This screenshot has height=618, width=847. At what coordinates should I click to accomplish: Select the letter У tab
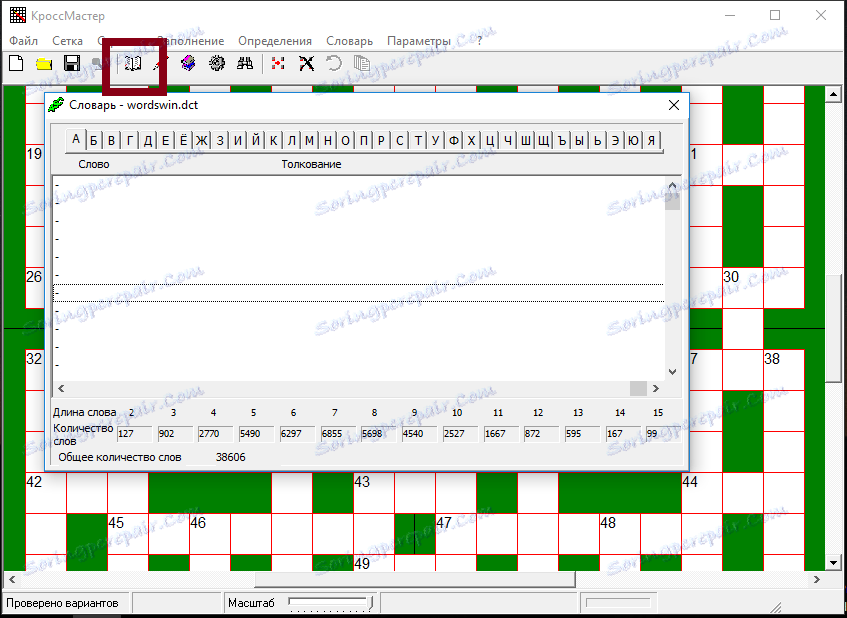click(x=435, y=141)
